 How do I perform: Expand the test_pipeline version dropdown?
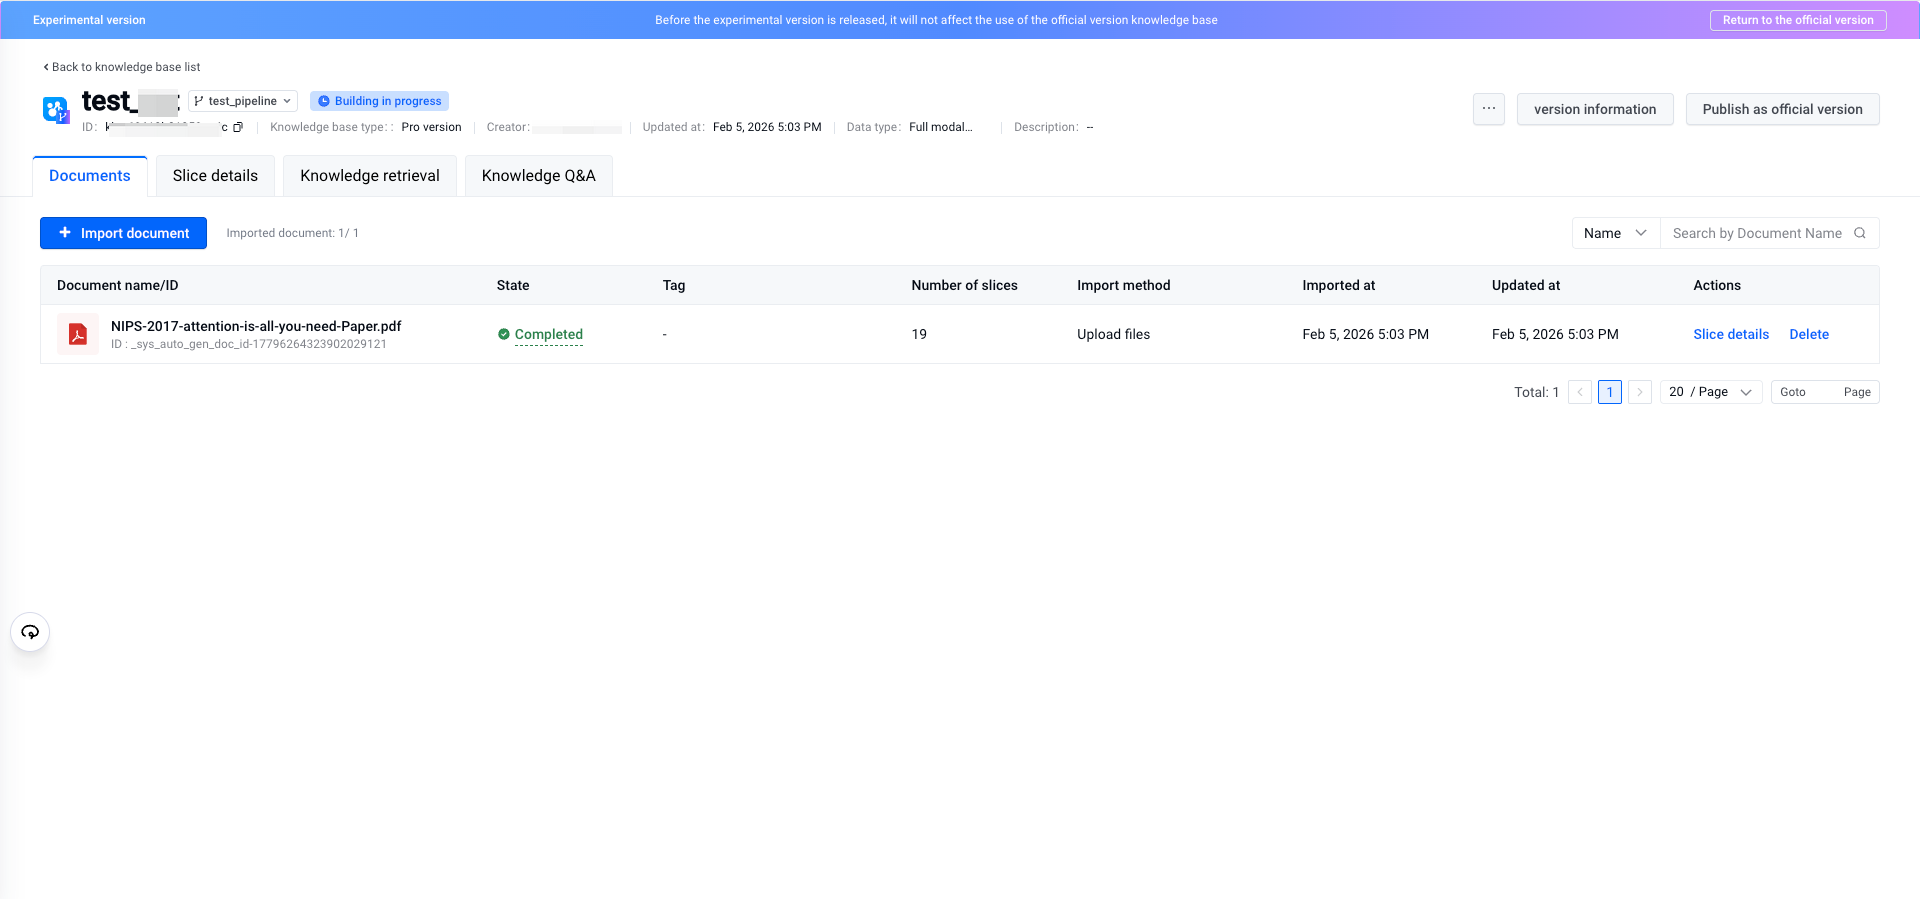click(x=243, y=101)
